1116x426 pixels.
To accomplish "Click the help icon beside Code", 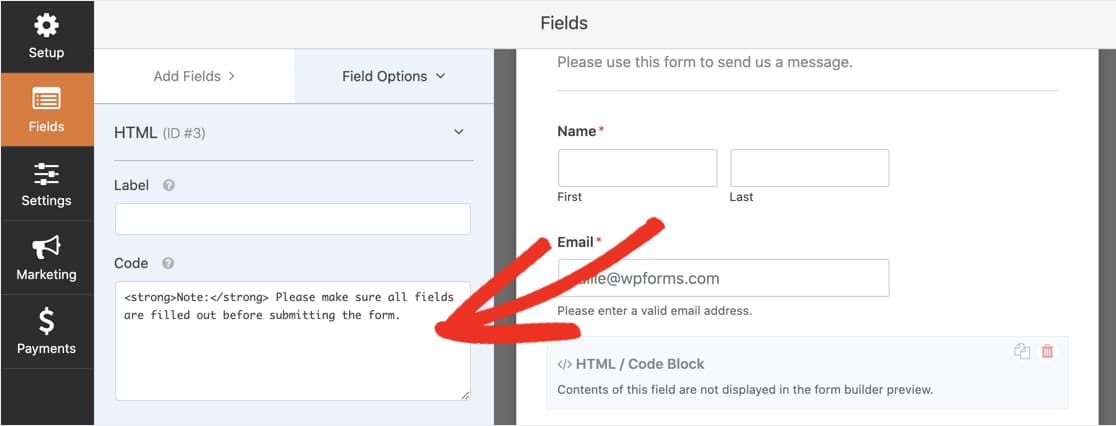I will pos(168,263).
